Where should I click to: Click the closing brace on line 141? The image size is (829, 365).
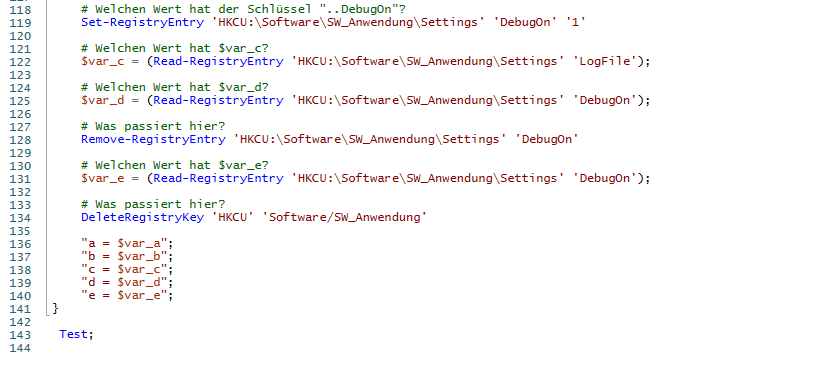pos(56,308)
